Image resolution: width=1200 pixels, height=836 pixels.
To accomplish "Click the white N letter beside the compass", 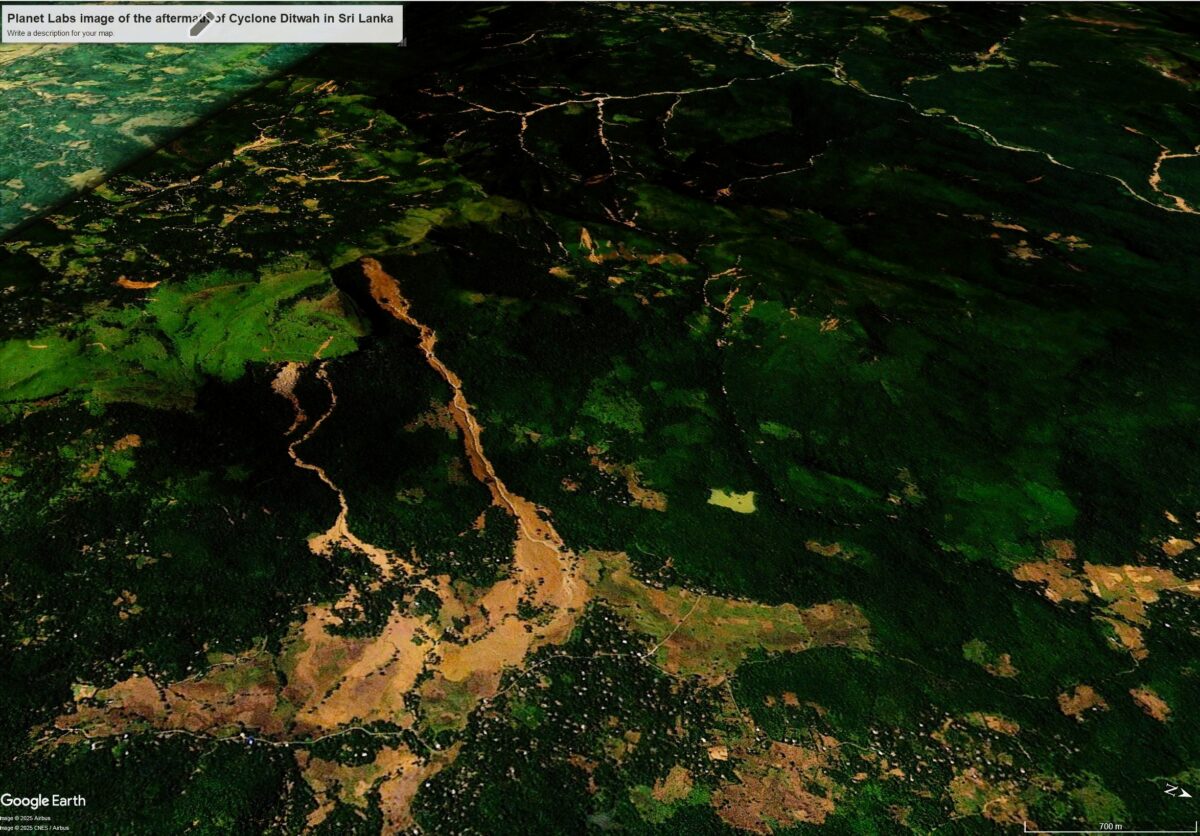I will click(1171, 789).
